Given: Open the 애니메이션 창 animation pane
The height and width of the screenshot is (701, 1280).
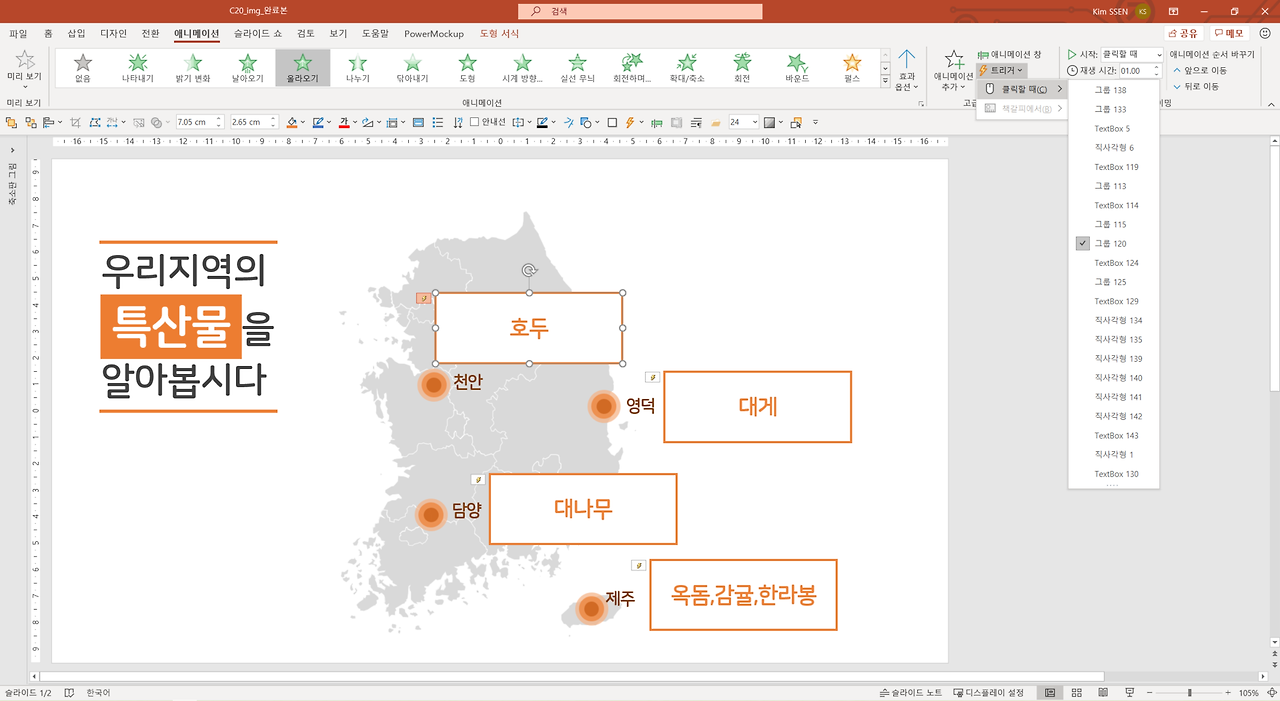Looking at the screenshot, I should coord(1010,54).
